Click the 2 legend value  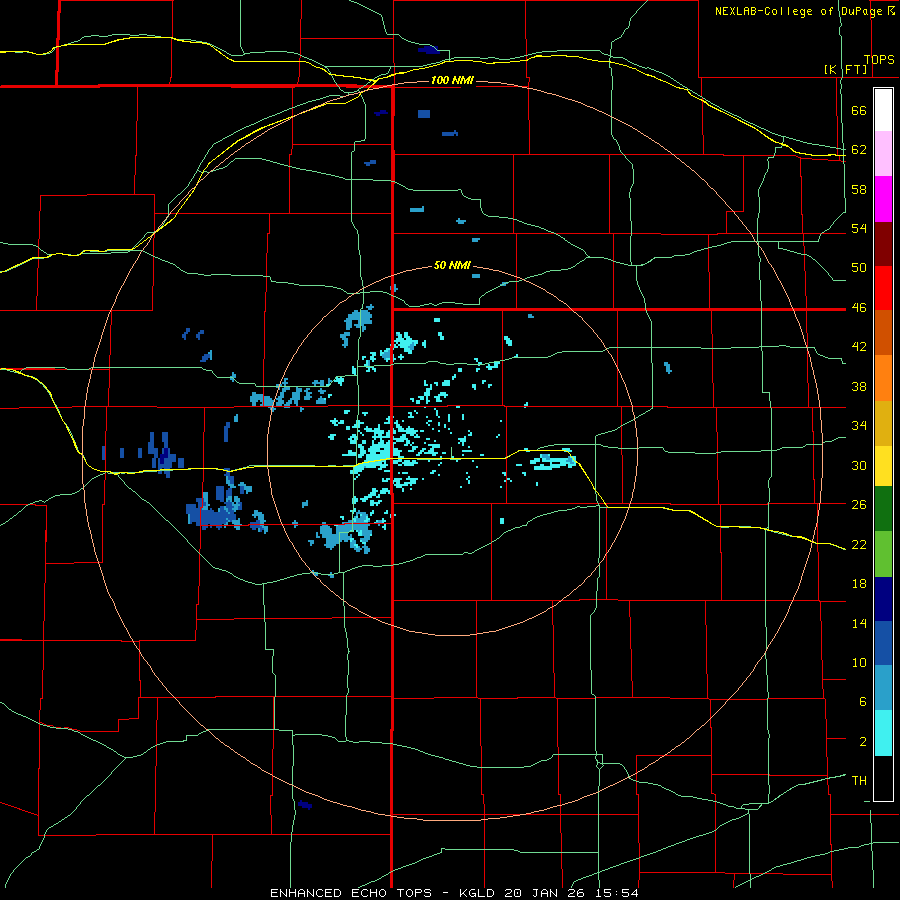(x=863, y=742)
